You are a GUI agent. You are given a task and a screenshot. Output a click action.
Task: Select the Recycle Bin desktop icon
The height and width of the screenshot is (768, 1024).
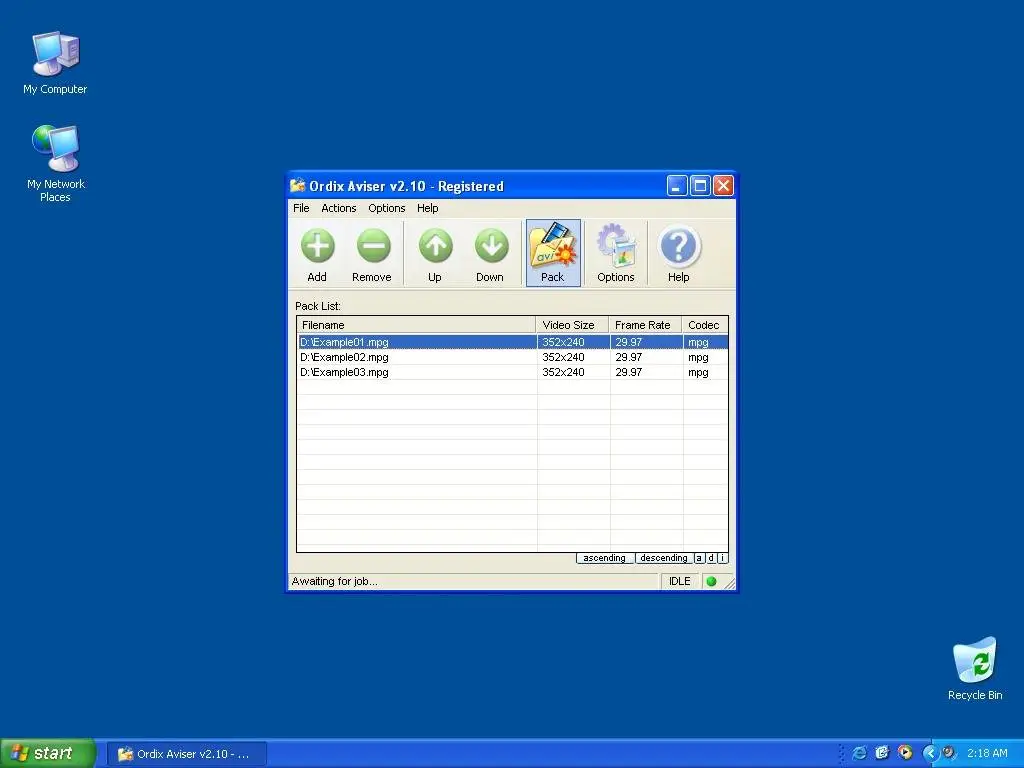pos(975,669)
